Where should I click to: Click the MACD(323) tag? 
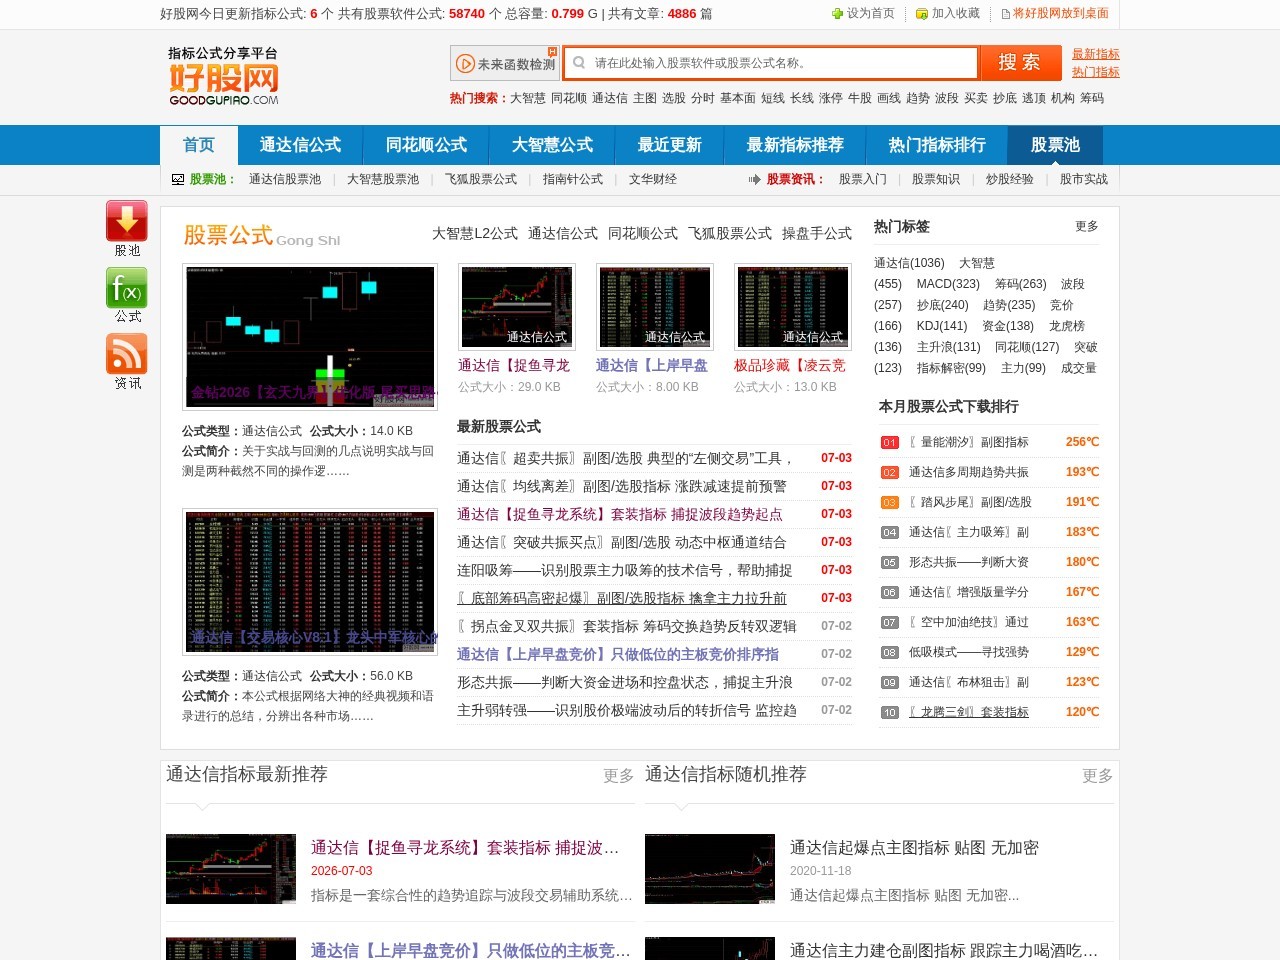948,284
